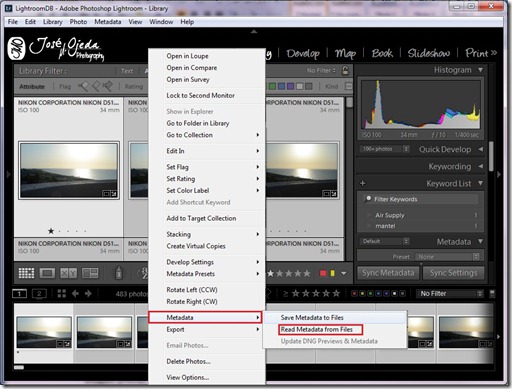Click the CMO identity plate logo
Screen dimensions: 512x389
click(16, 48)
